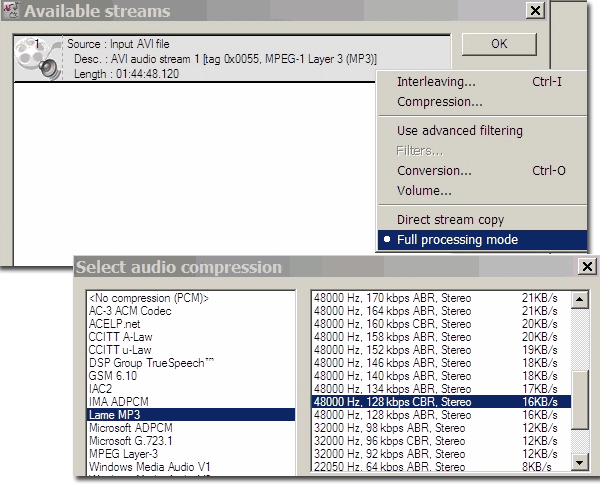Viewport: 600px width, 484px height.
Task: Select ACELP.net codec
Action: tap(191, 324)
